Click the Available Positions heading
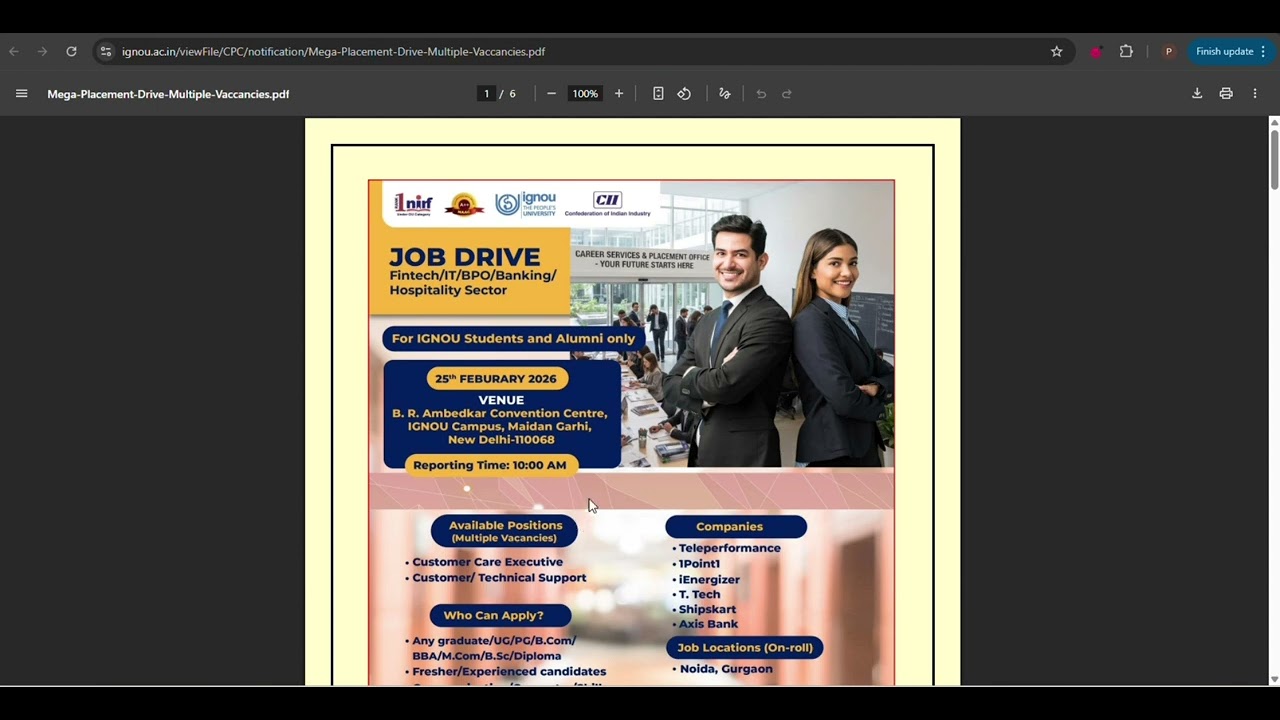The image size is (1280, 720). tap(504, 531)
